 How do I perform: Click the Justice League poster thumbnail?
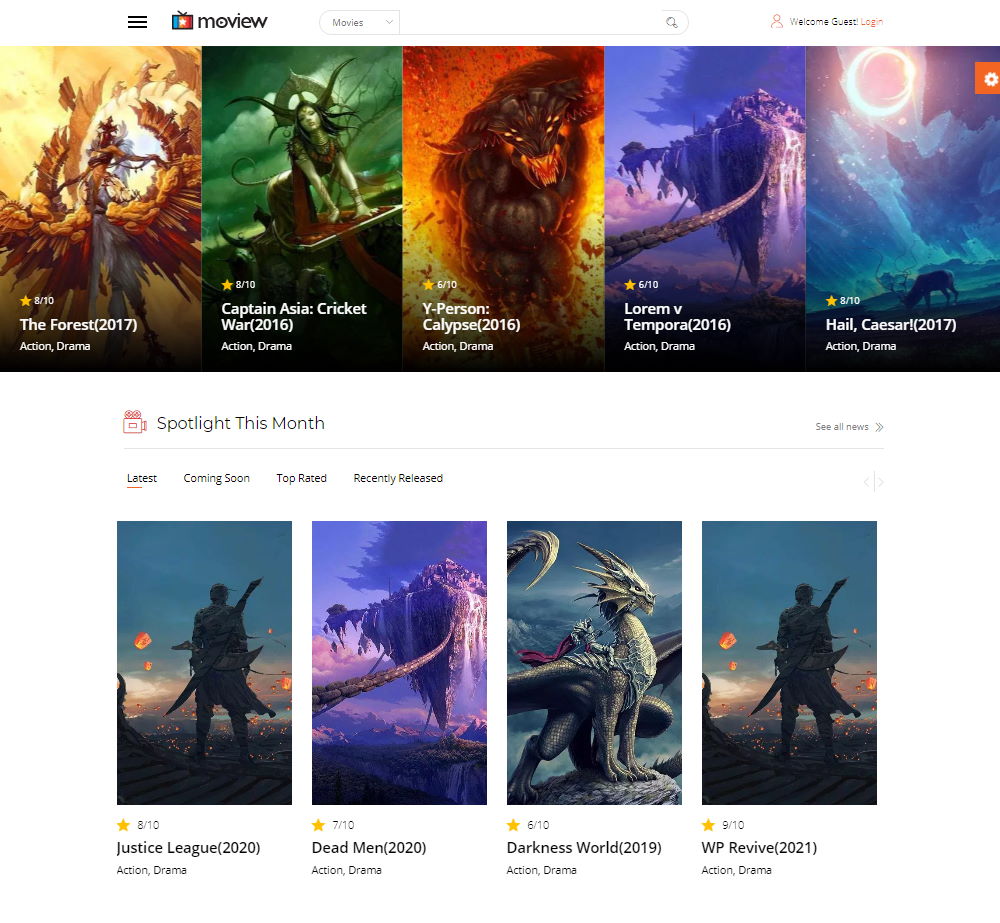tap(204, 663)
